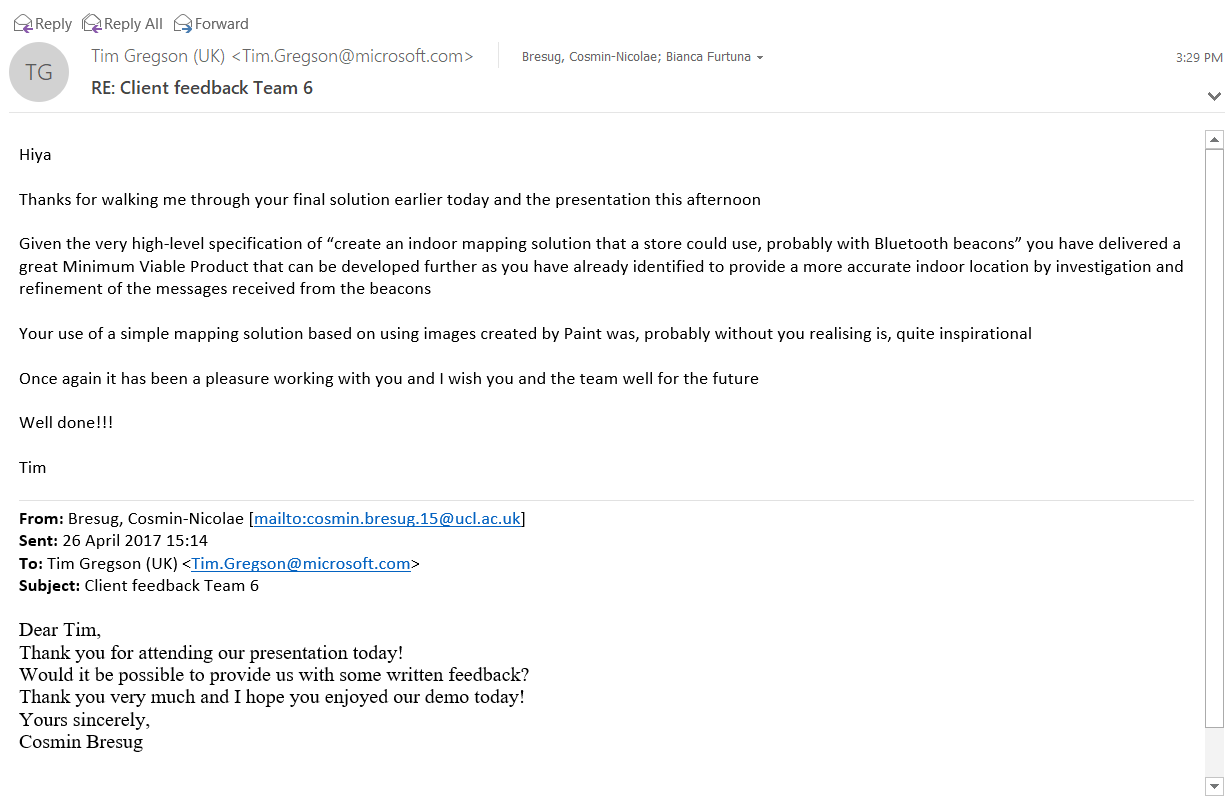The height and width of the screenshot is (798, 1229).
Task: Click the 3:29 PM timestamp
Action: 1199,58
